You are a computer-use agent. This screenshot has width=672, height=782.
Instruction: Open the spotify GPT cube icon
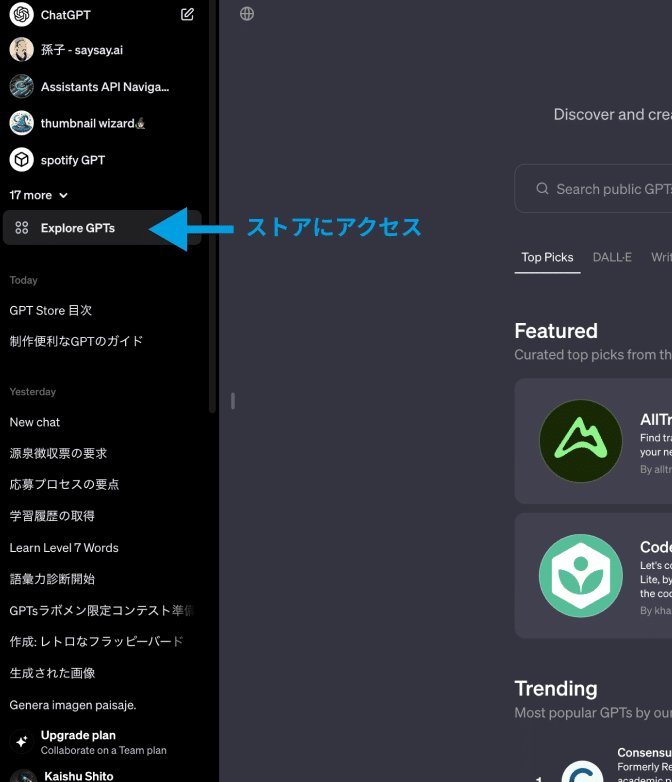pos(22,159)
